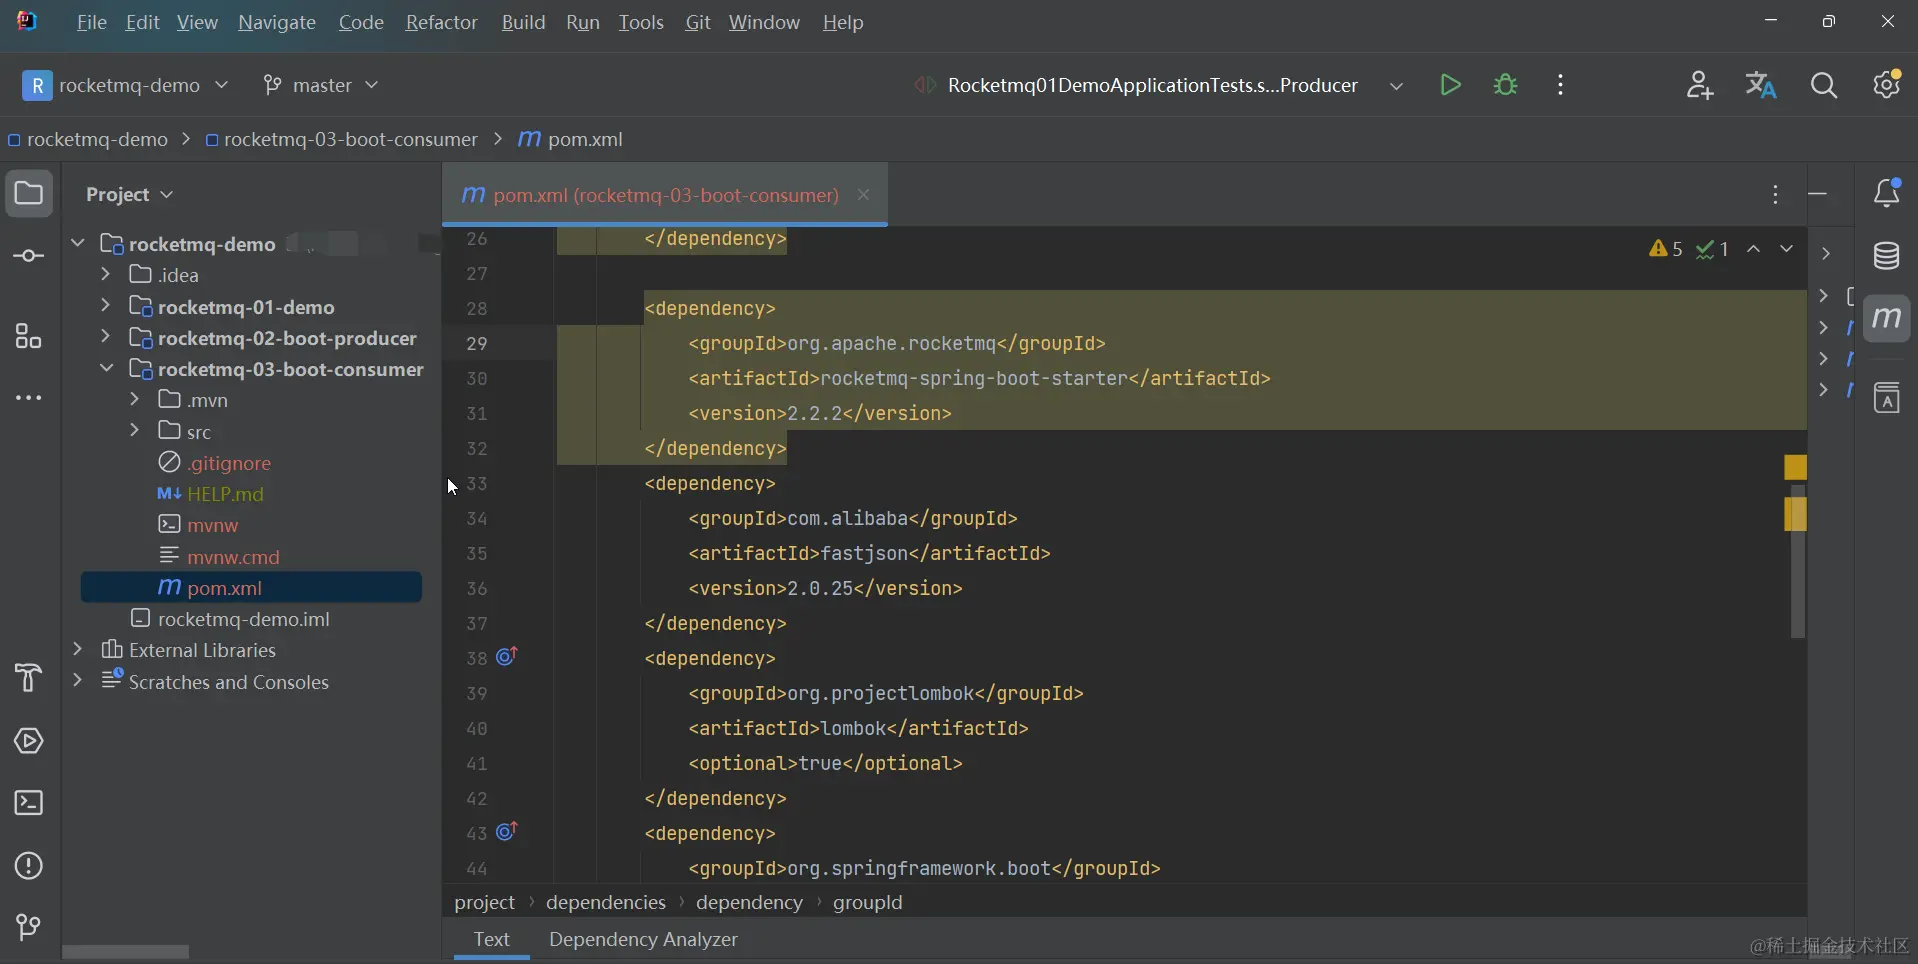Go to previous highlighted error
Image resolution: width=1918 pixels, height=964 pixels.
click(1754, 249)
